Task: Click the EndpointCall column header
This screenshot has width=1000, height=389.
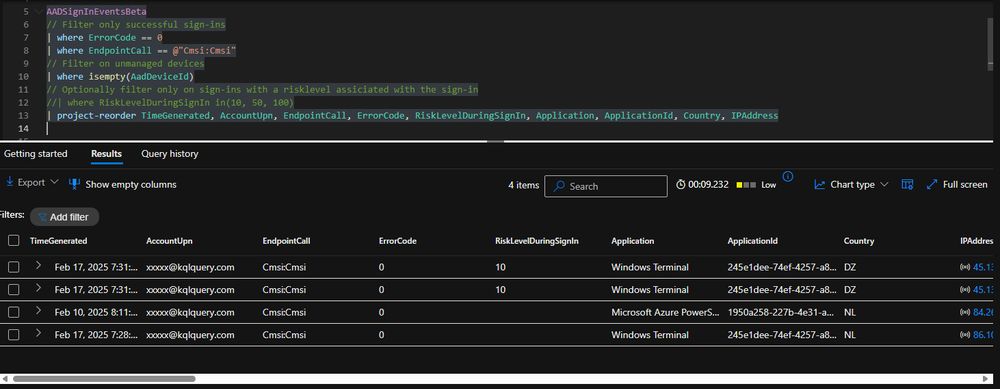Action: pyautogui.click(x=286, y=241)
